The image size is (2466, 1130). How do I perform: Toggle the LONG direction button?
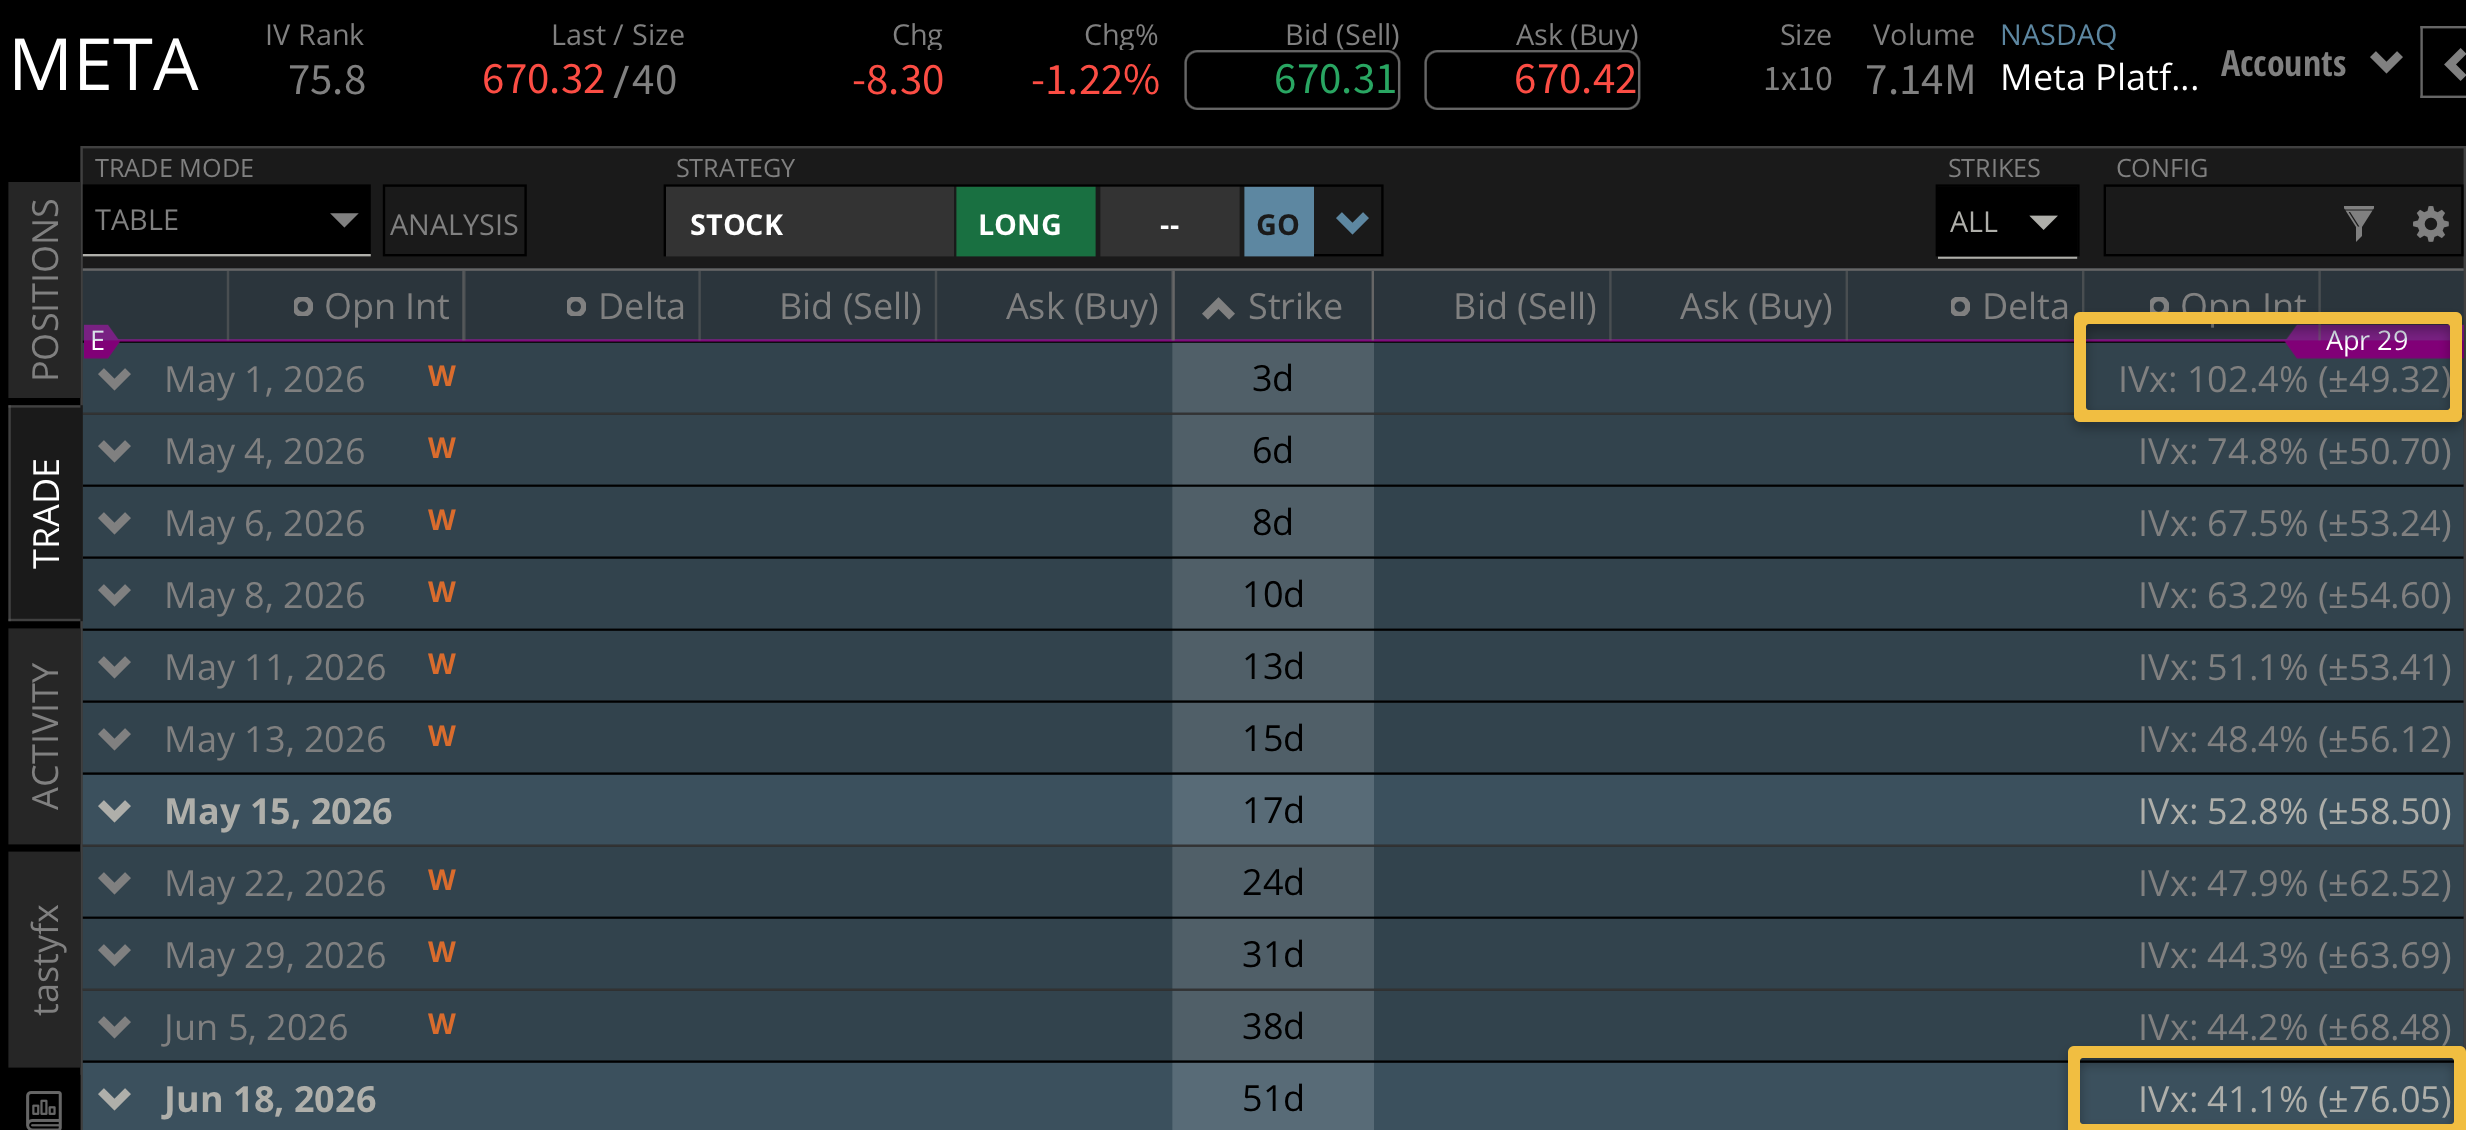(1023, 223)
